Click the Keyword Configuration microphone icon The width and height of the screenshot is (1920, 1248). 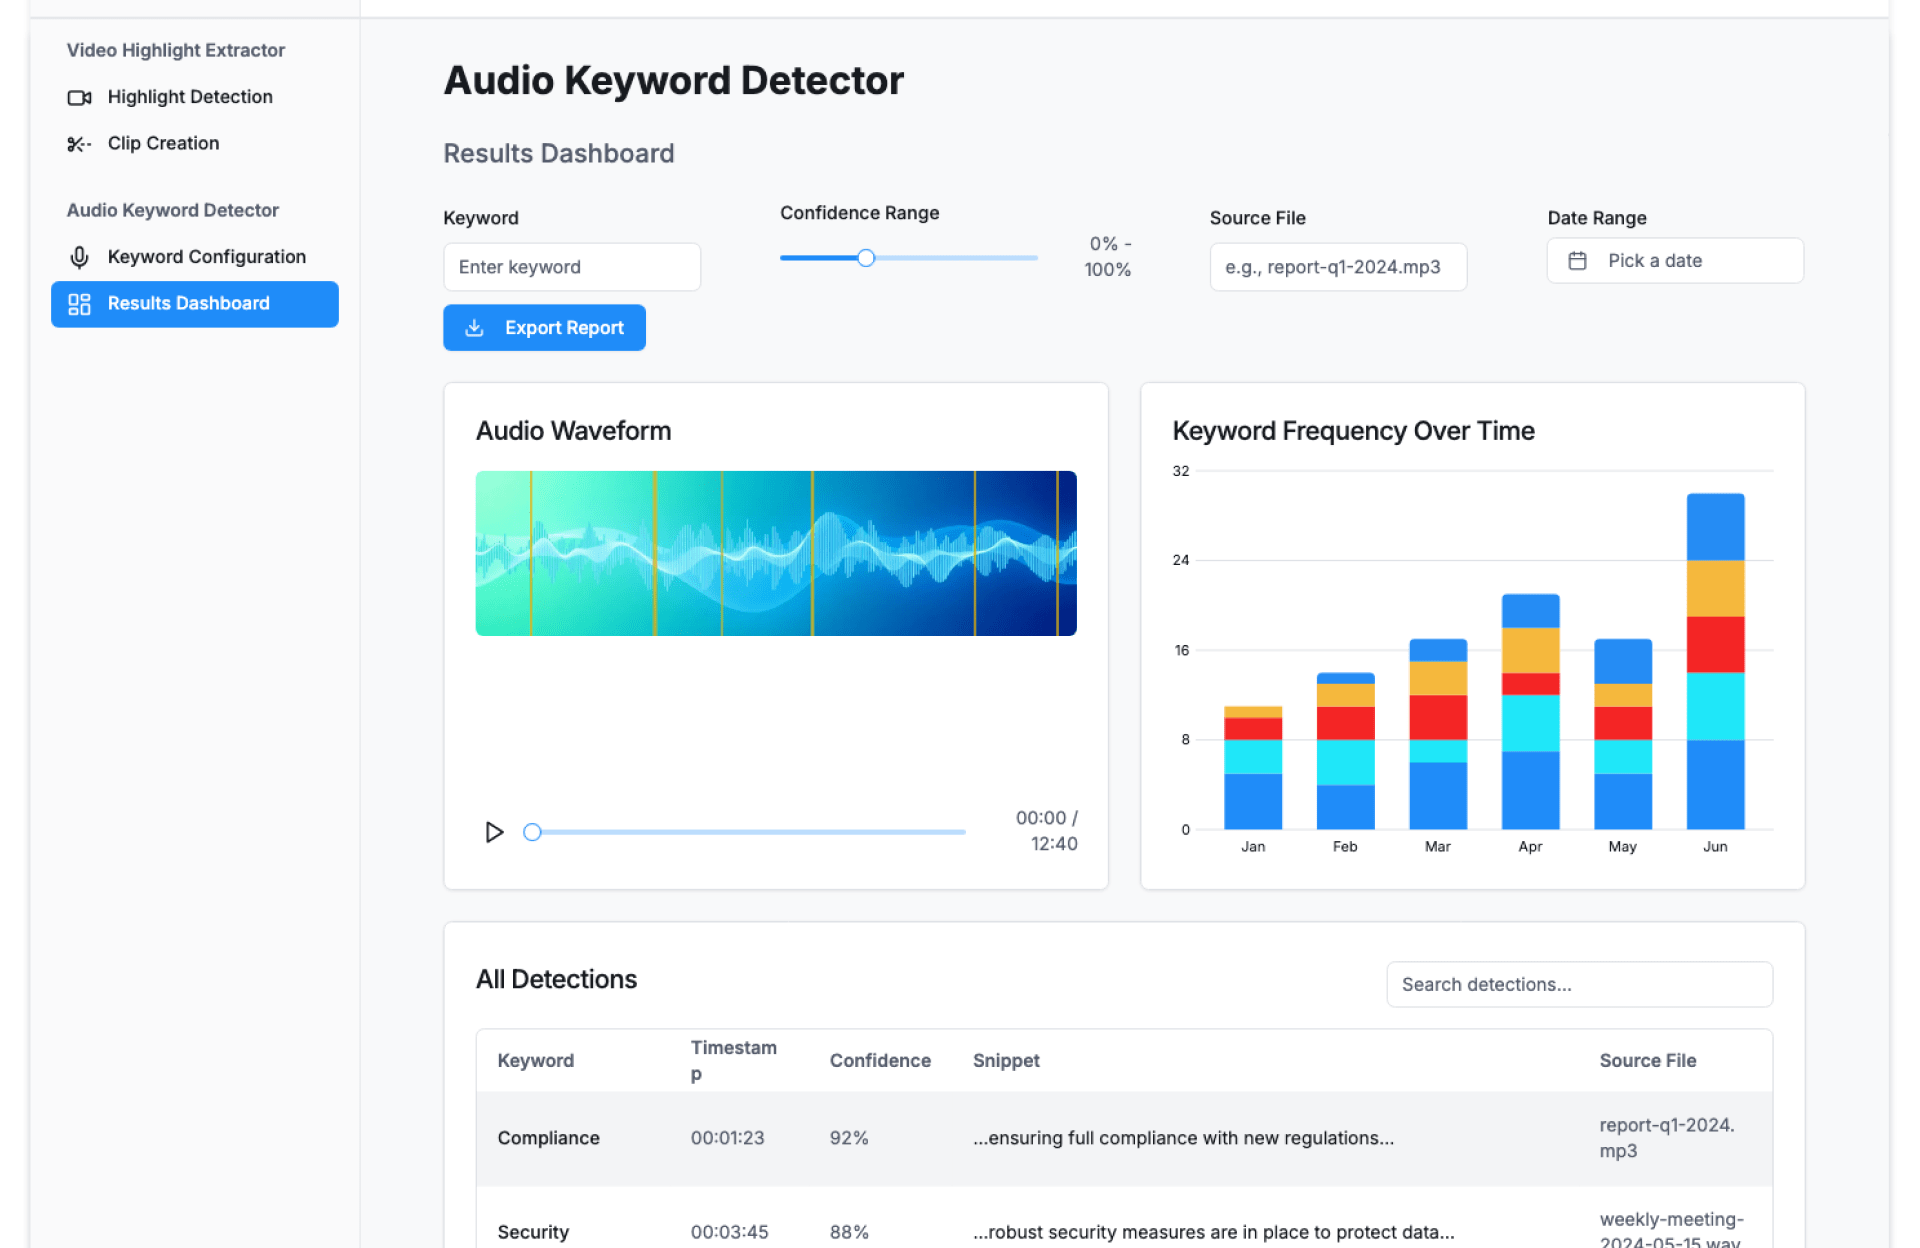click(x=79, y=257)
